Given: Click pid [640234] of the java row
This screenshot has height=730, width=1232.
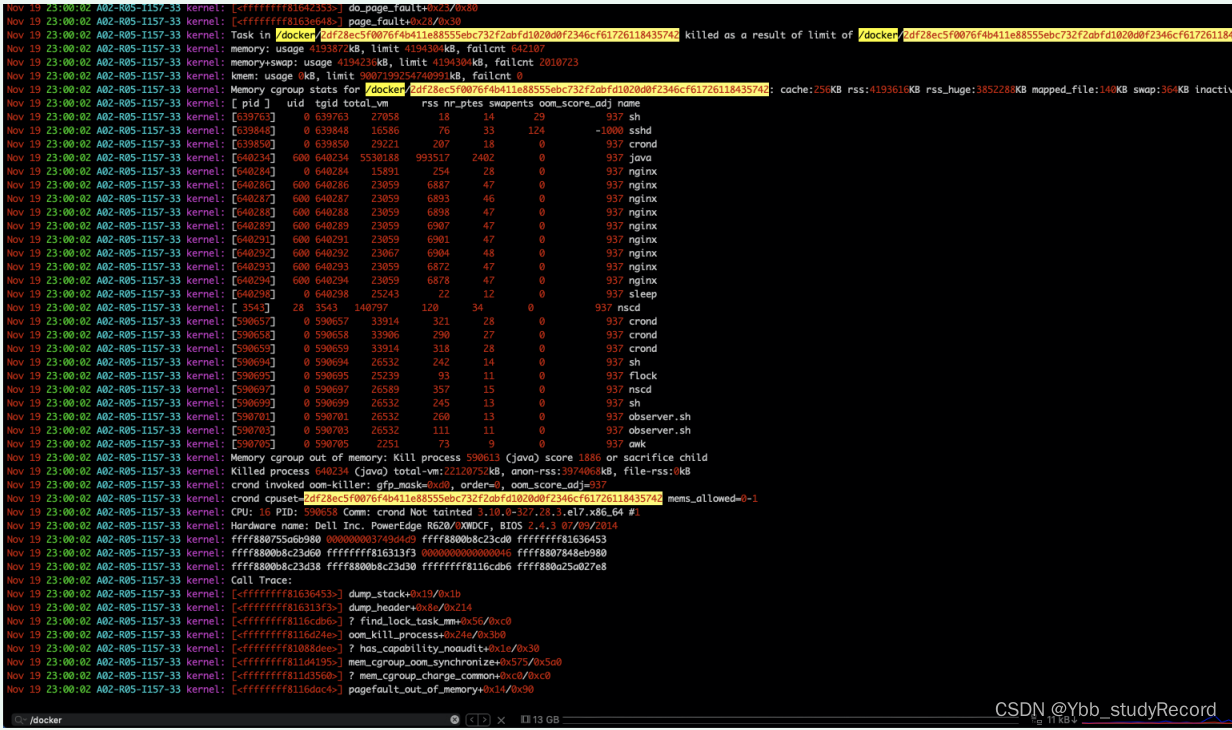Looking at the screenshot, I should [x=253, y=158].
